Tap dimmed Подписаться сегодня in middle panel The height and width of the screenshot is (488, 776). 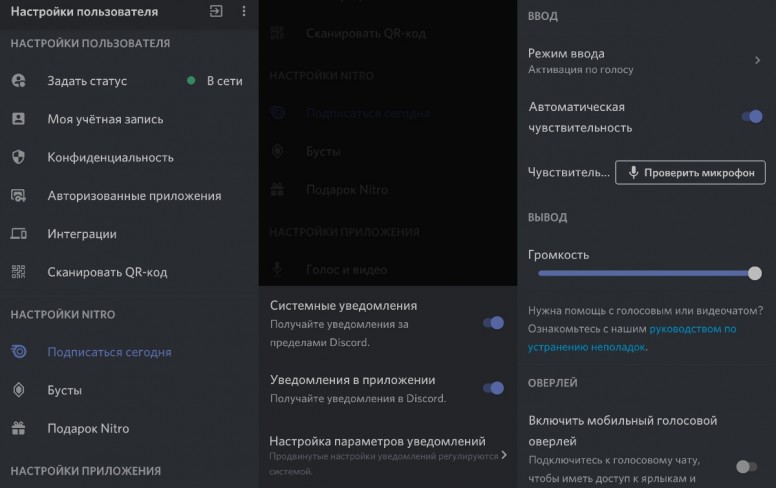(x=368, y=113)
